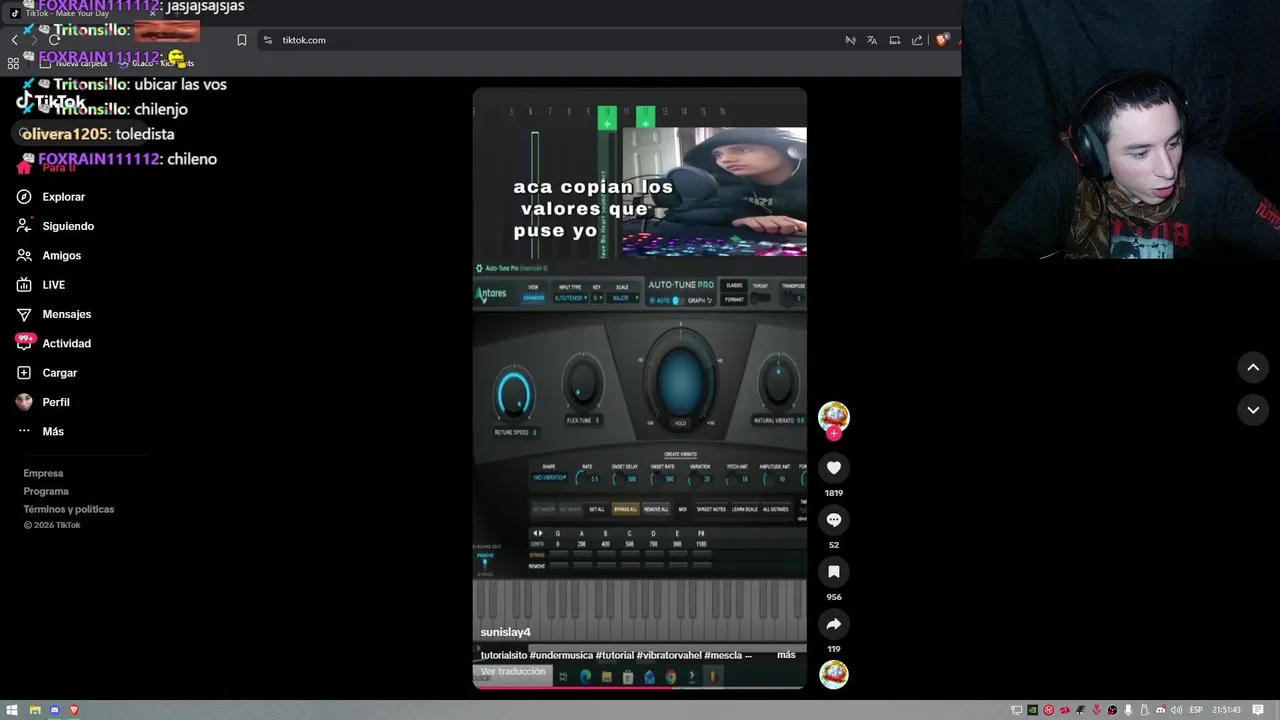Follow the creator with the red plus badge
The height and width of the screenshot is (720, 1280).
click(834, 434)
